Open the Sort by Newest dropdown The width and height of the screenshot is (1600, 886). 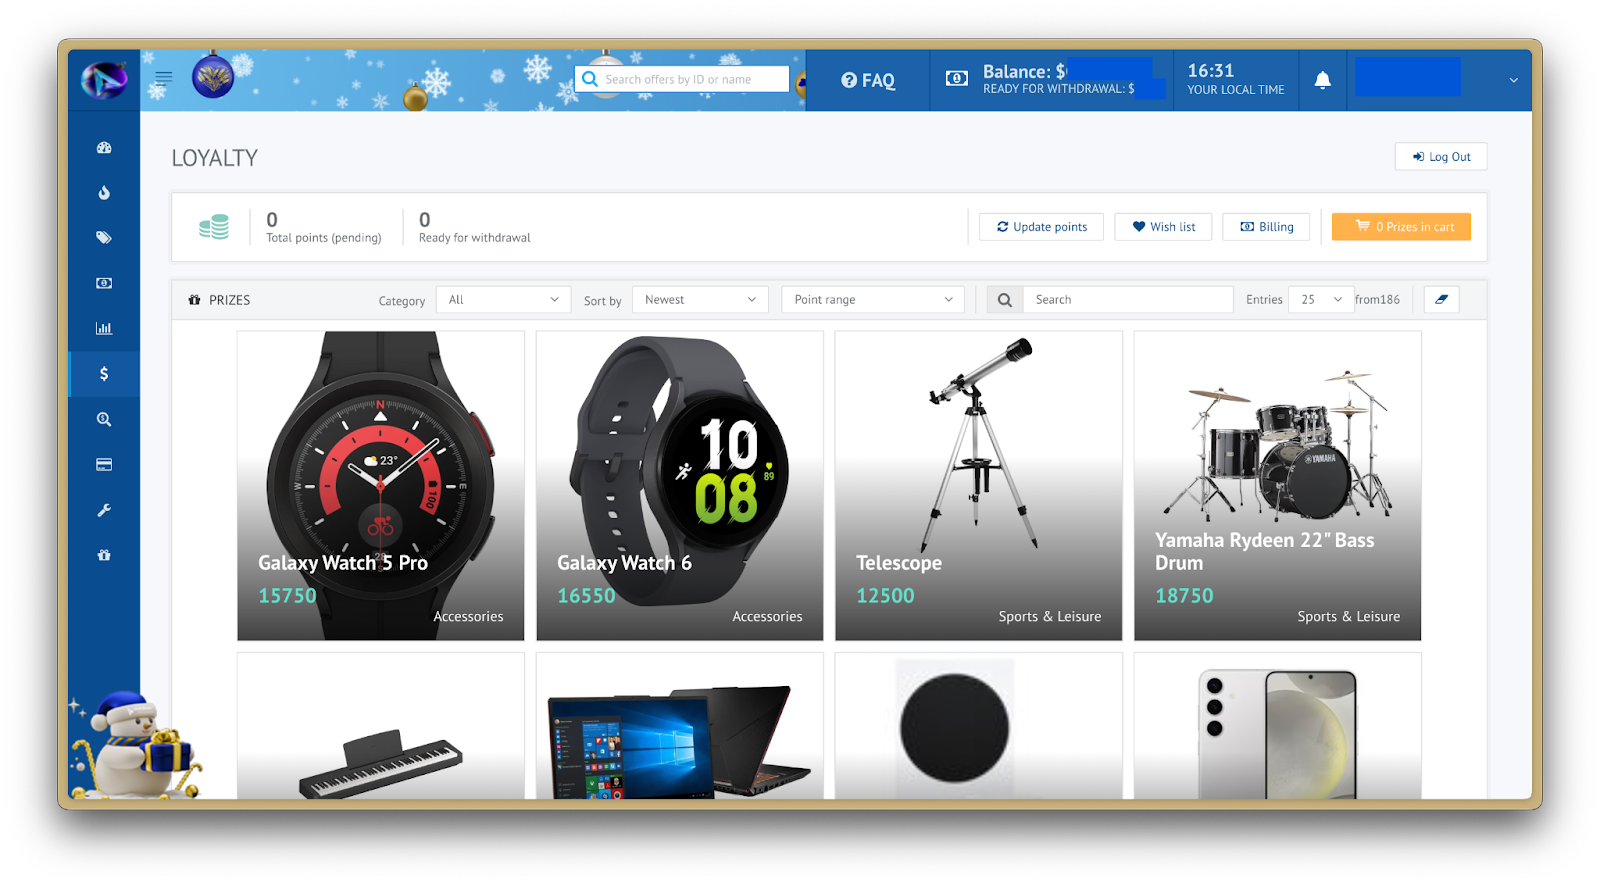point(700,300)
